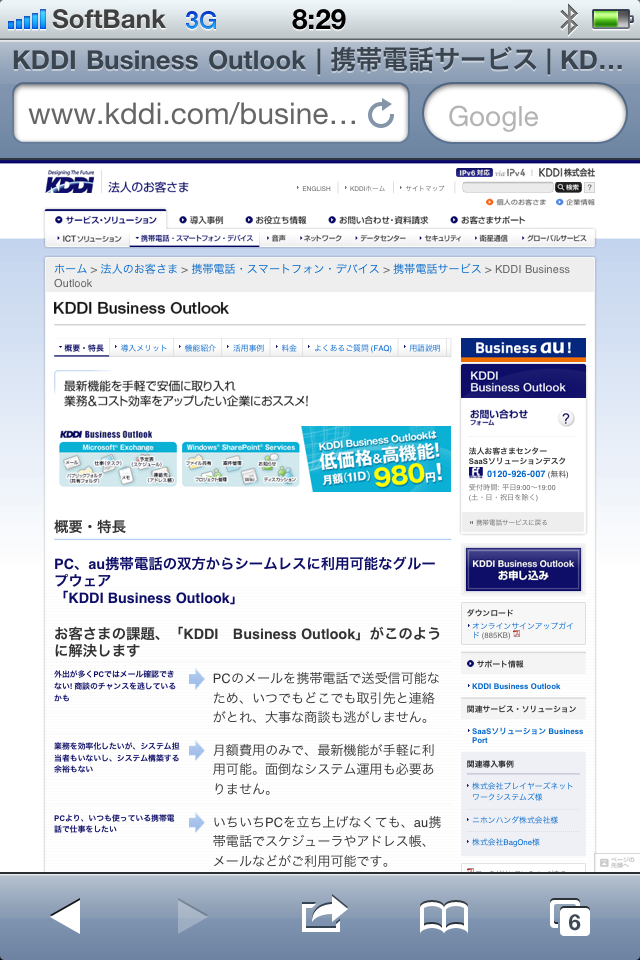The image size is (640, 960).
Task: Open ニホンハンダ株式会社様 case link
Action: pyautogui.click(x=514, y=820)
